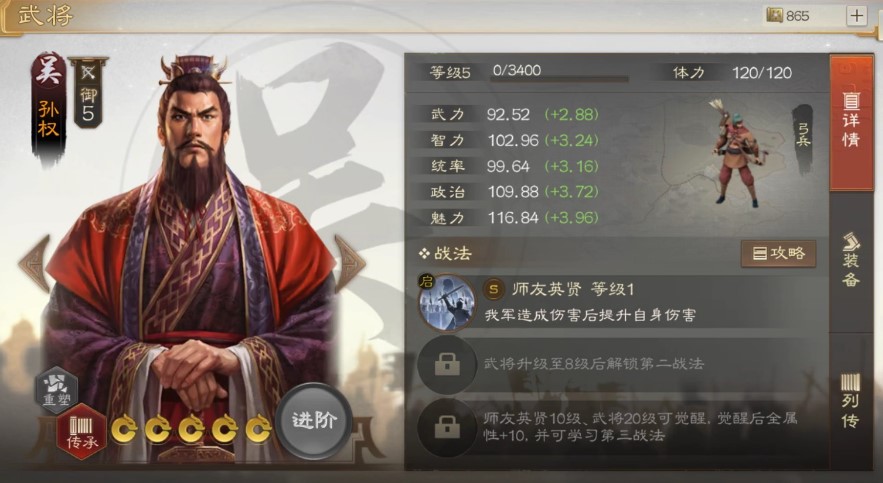Open the 装备 equipment tab

(851, 260)
